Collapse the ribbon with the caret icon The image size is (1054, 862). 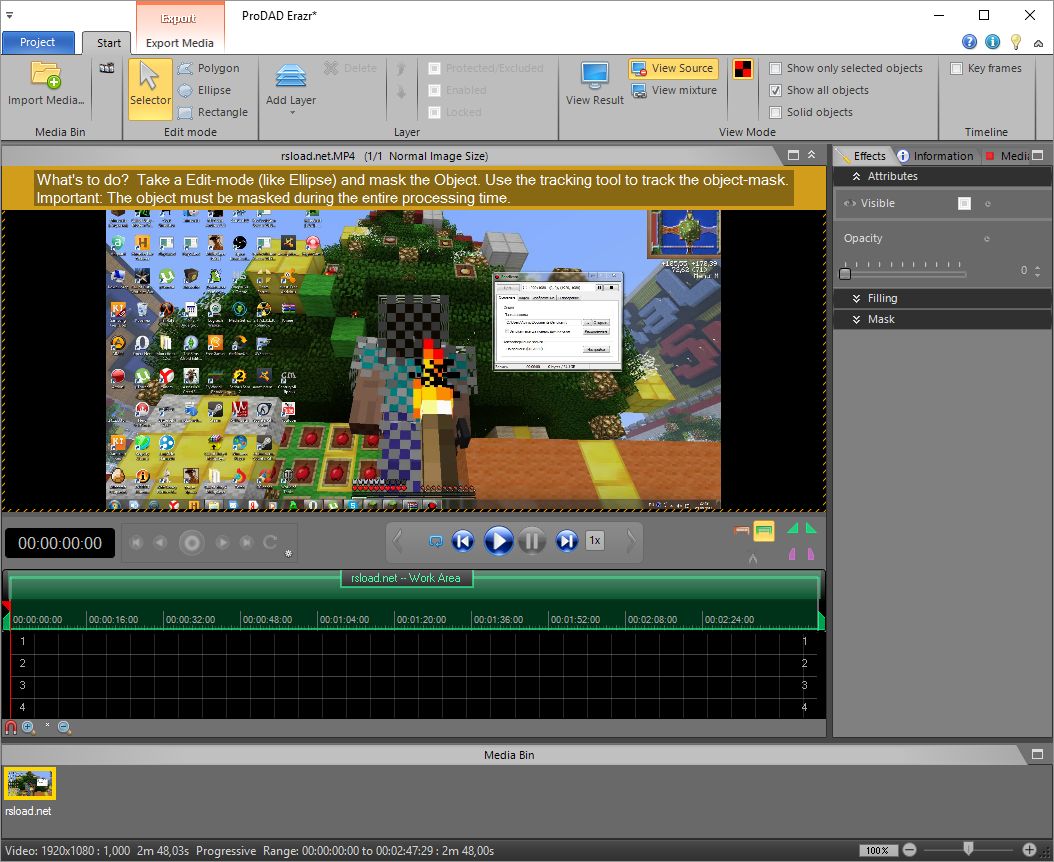click(1038, 43)
